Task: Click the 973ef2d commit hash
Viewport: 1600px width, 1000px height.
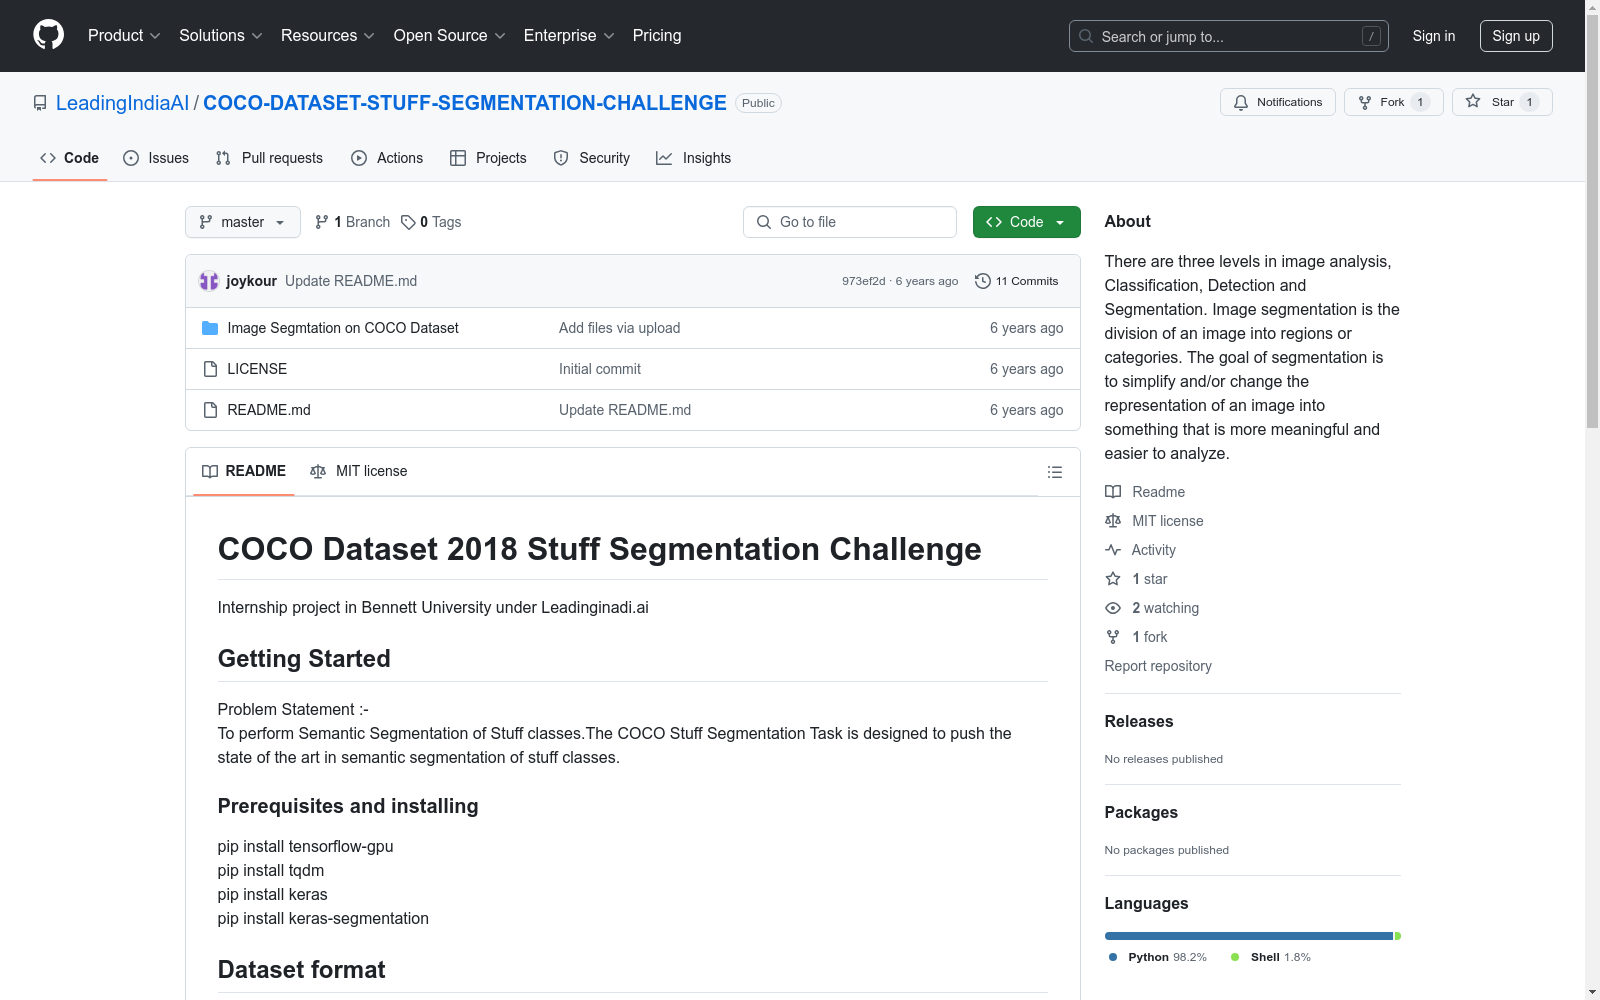Action: (x=864, y=281)
